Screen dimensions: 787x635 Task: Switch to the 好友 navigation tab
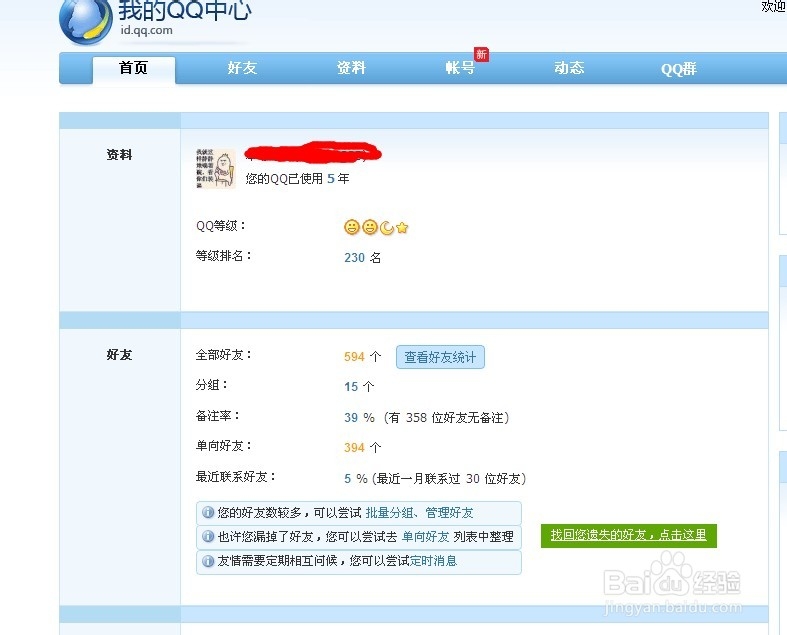pos(242,68)
